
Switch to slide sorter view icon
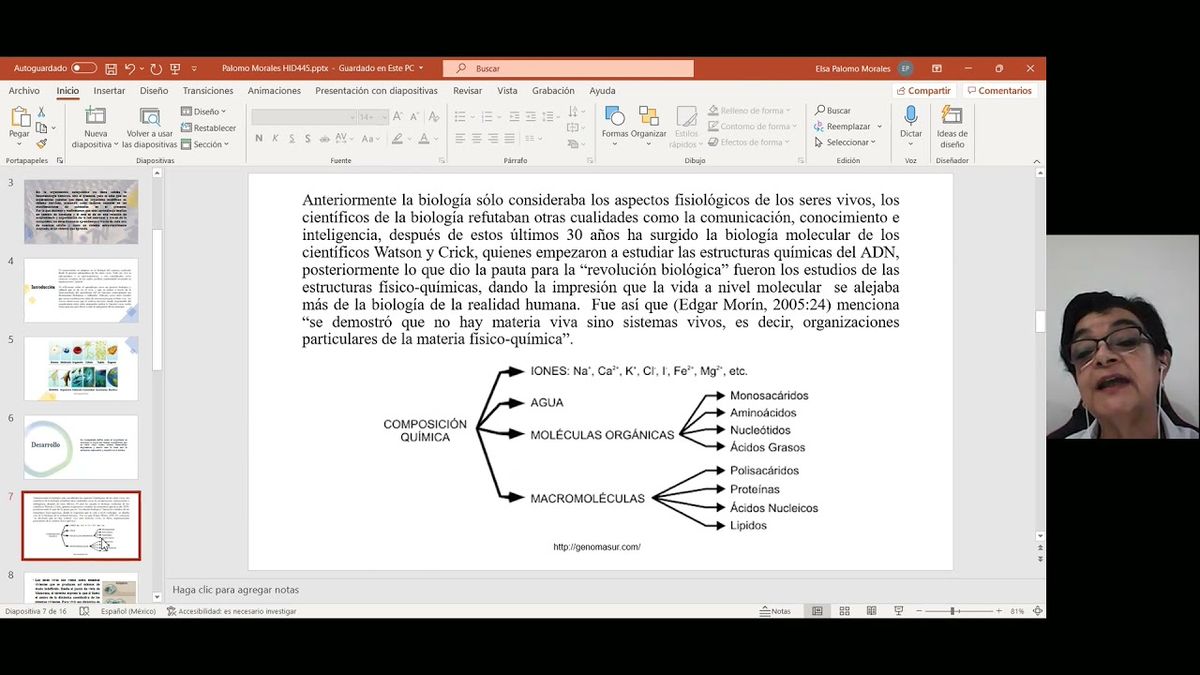(844, 611)
